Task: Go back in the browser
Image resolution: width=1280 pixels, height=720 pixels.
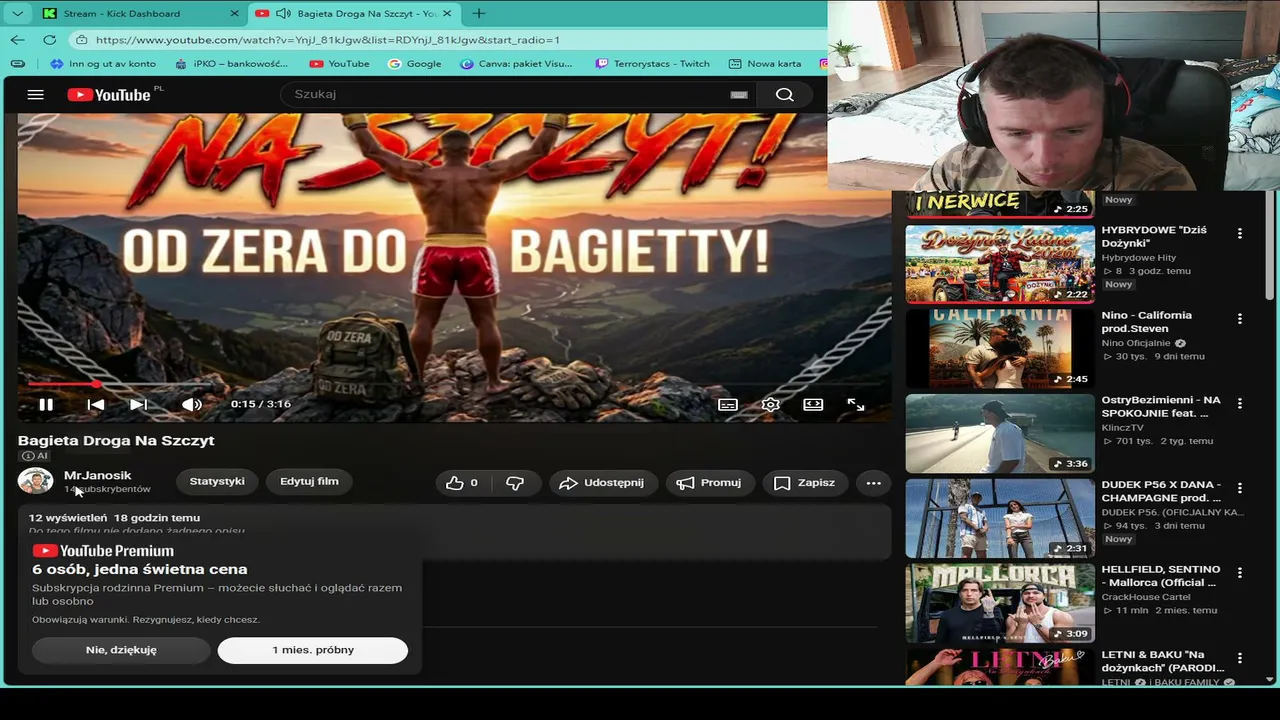Action: 18,40
